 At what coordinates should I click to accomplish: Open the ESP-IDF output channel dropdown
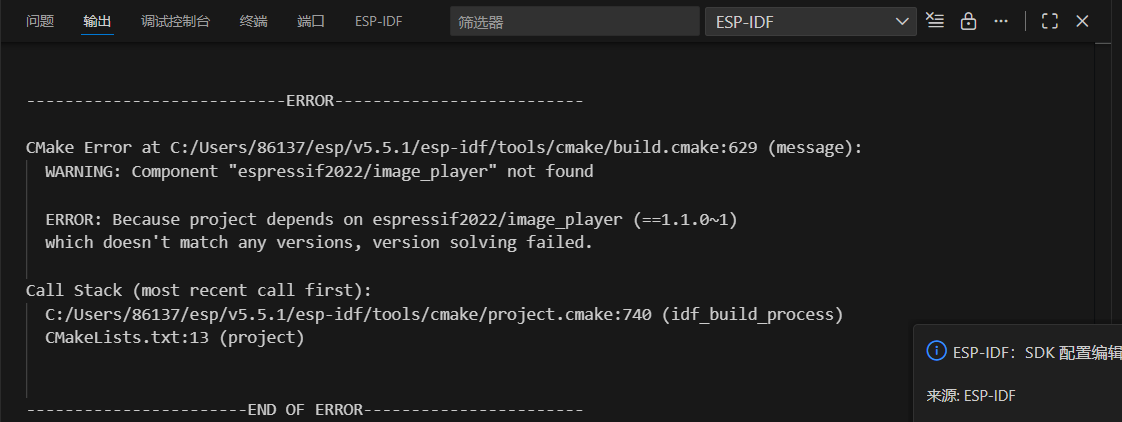(810, 21)
